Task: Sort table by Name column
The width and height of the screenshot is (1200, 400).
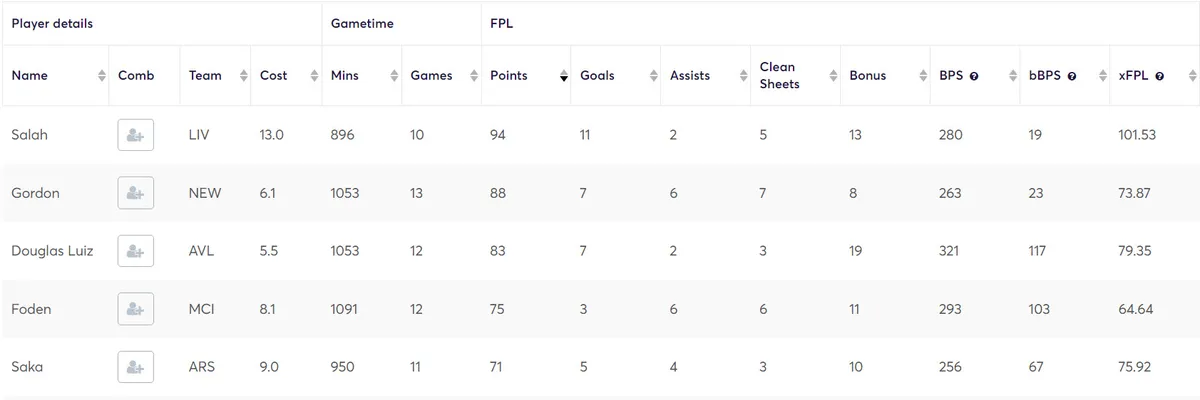Action: point(55,76)
